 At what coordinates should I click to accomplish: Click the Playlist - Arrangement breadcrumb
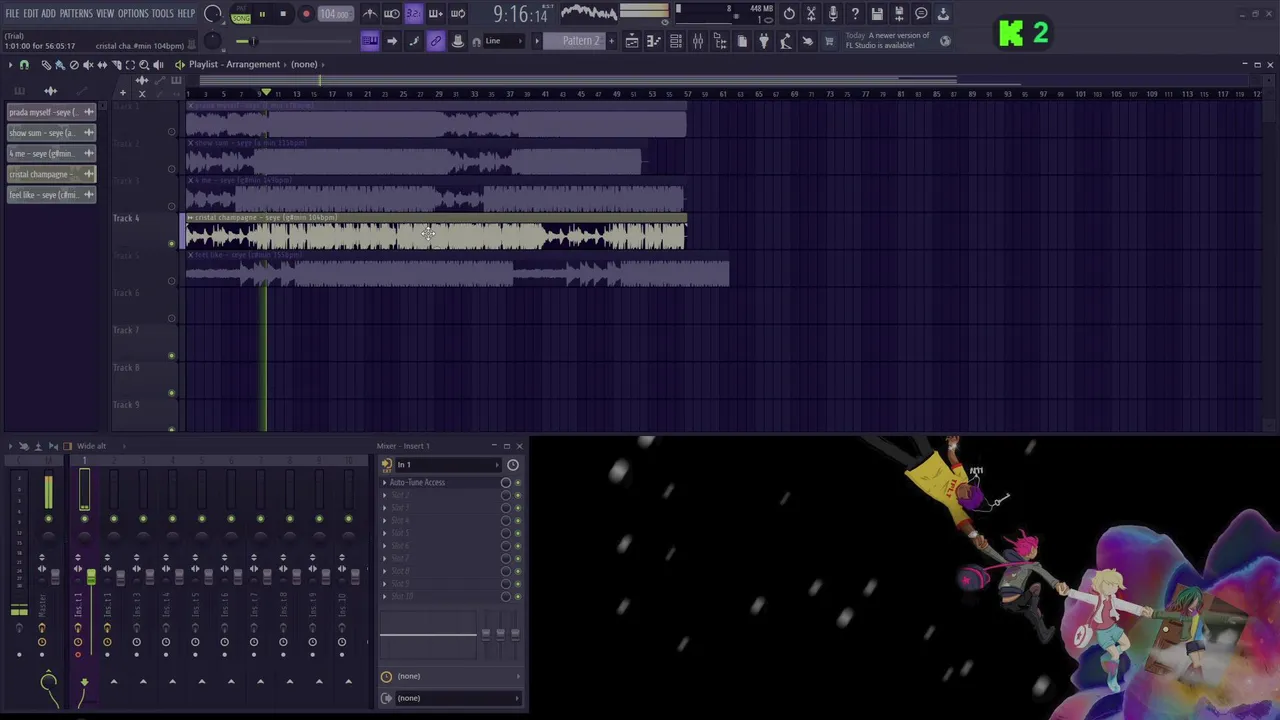coord(234,65)
